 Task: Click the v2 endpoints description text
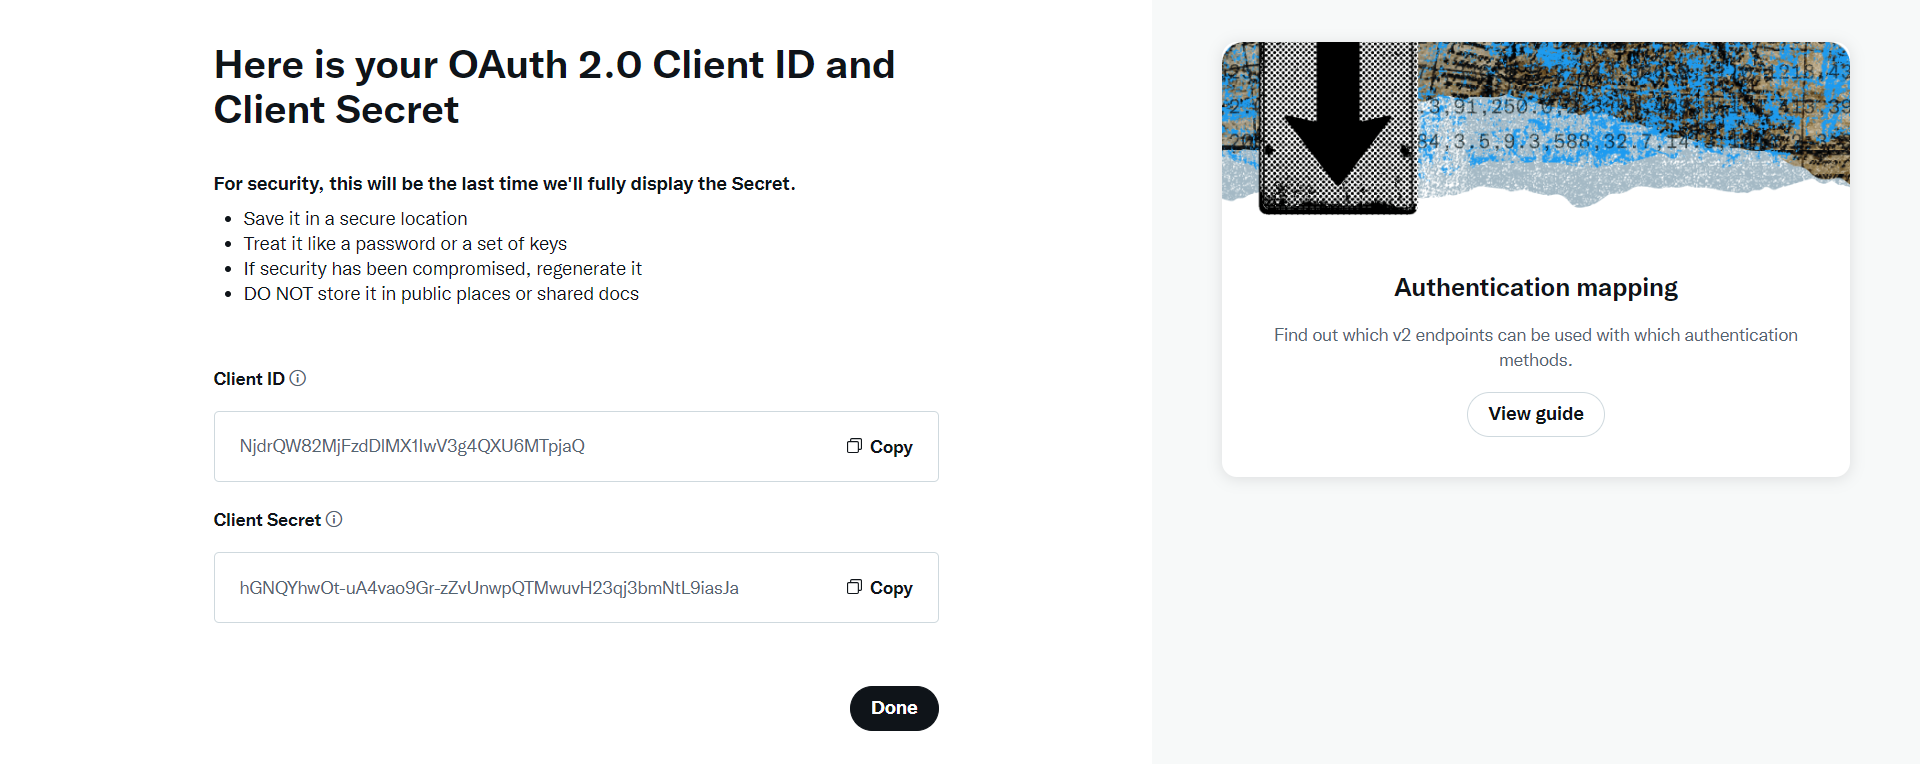coord(1535,347)
